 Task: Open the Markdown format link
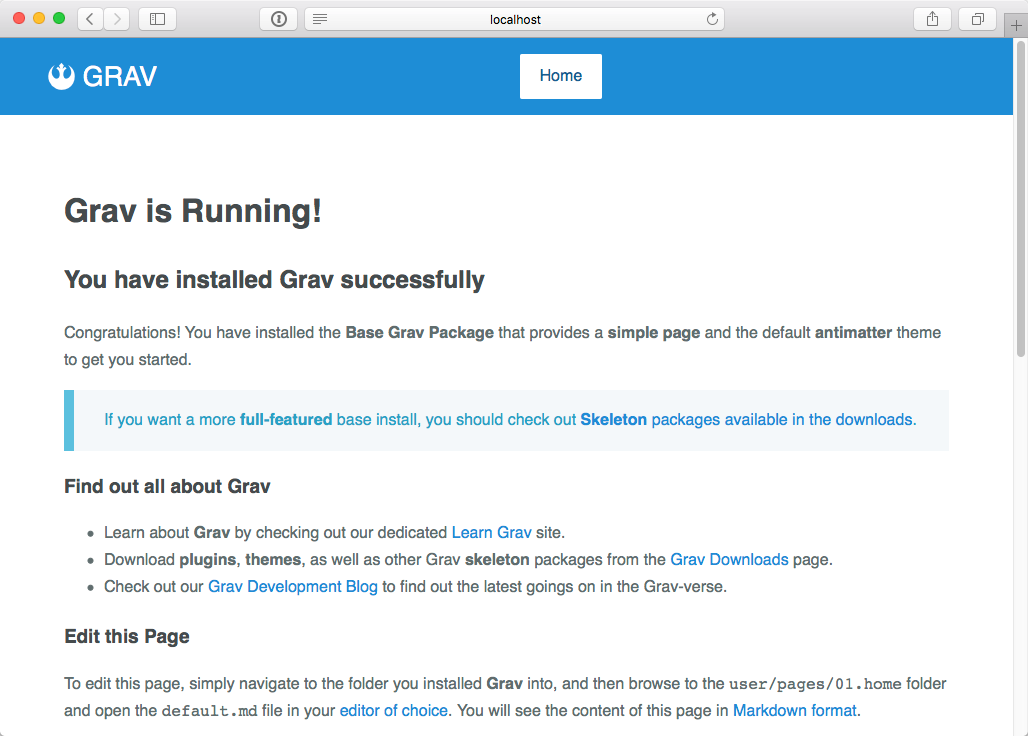(x=794, y=711)
